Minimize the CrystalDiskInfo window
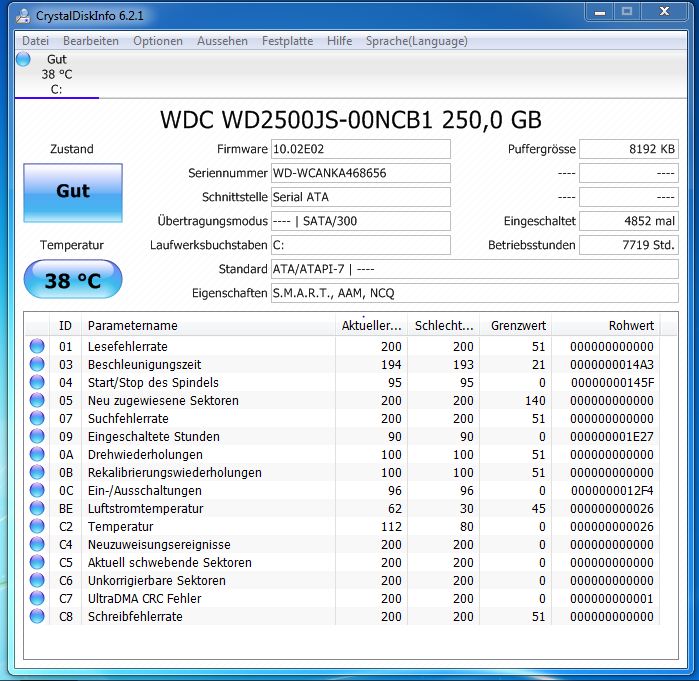The height and width of the screenshot is (681, 699). (x=600, y=12)
